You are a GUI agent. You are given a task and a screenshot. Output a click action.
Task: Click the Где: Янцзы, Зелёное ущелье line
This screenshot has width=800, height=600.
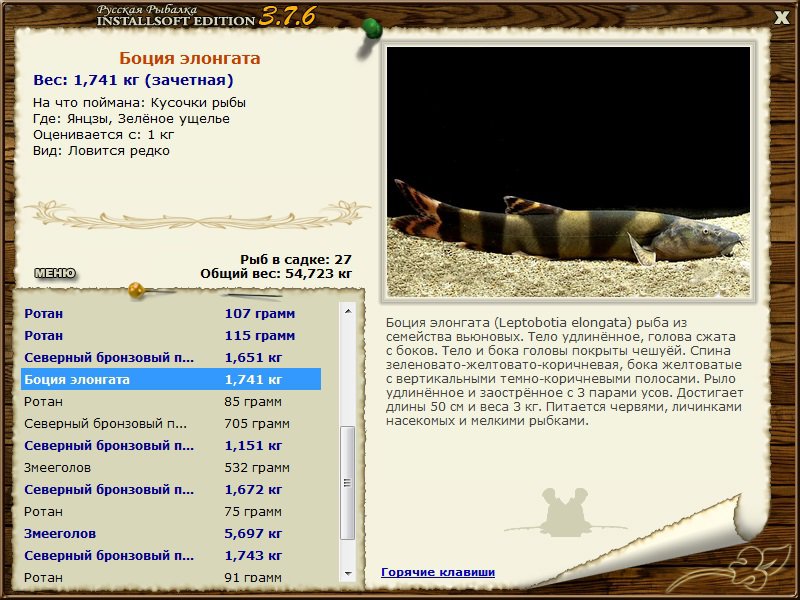(131, 119)
